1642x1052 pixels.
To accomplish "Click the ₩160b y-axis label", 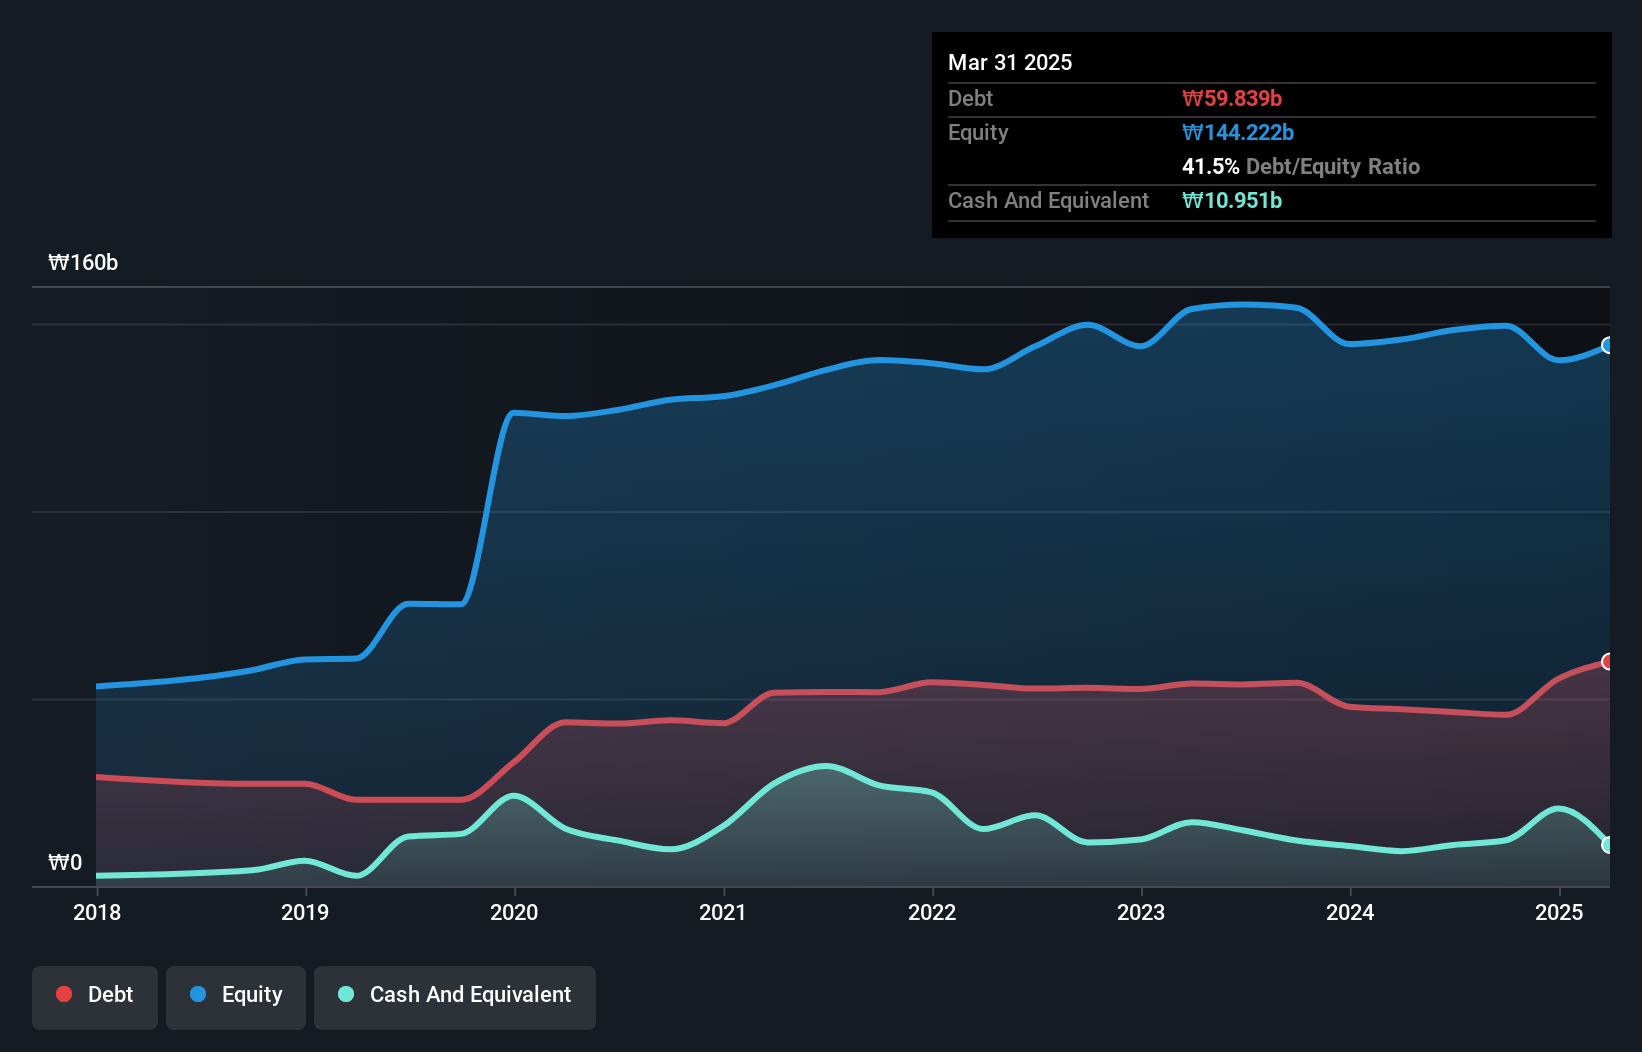I will click(83, 263).
